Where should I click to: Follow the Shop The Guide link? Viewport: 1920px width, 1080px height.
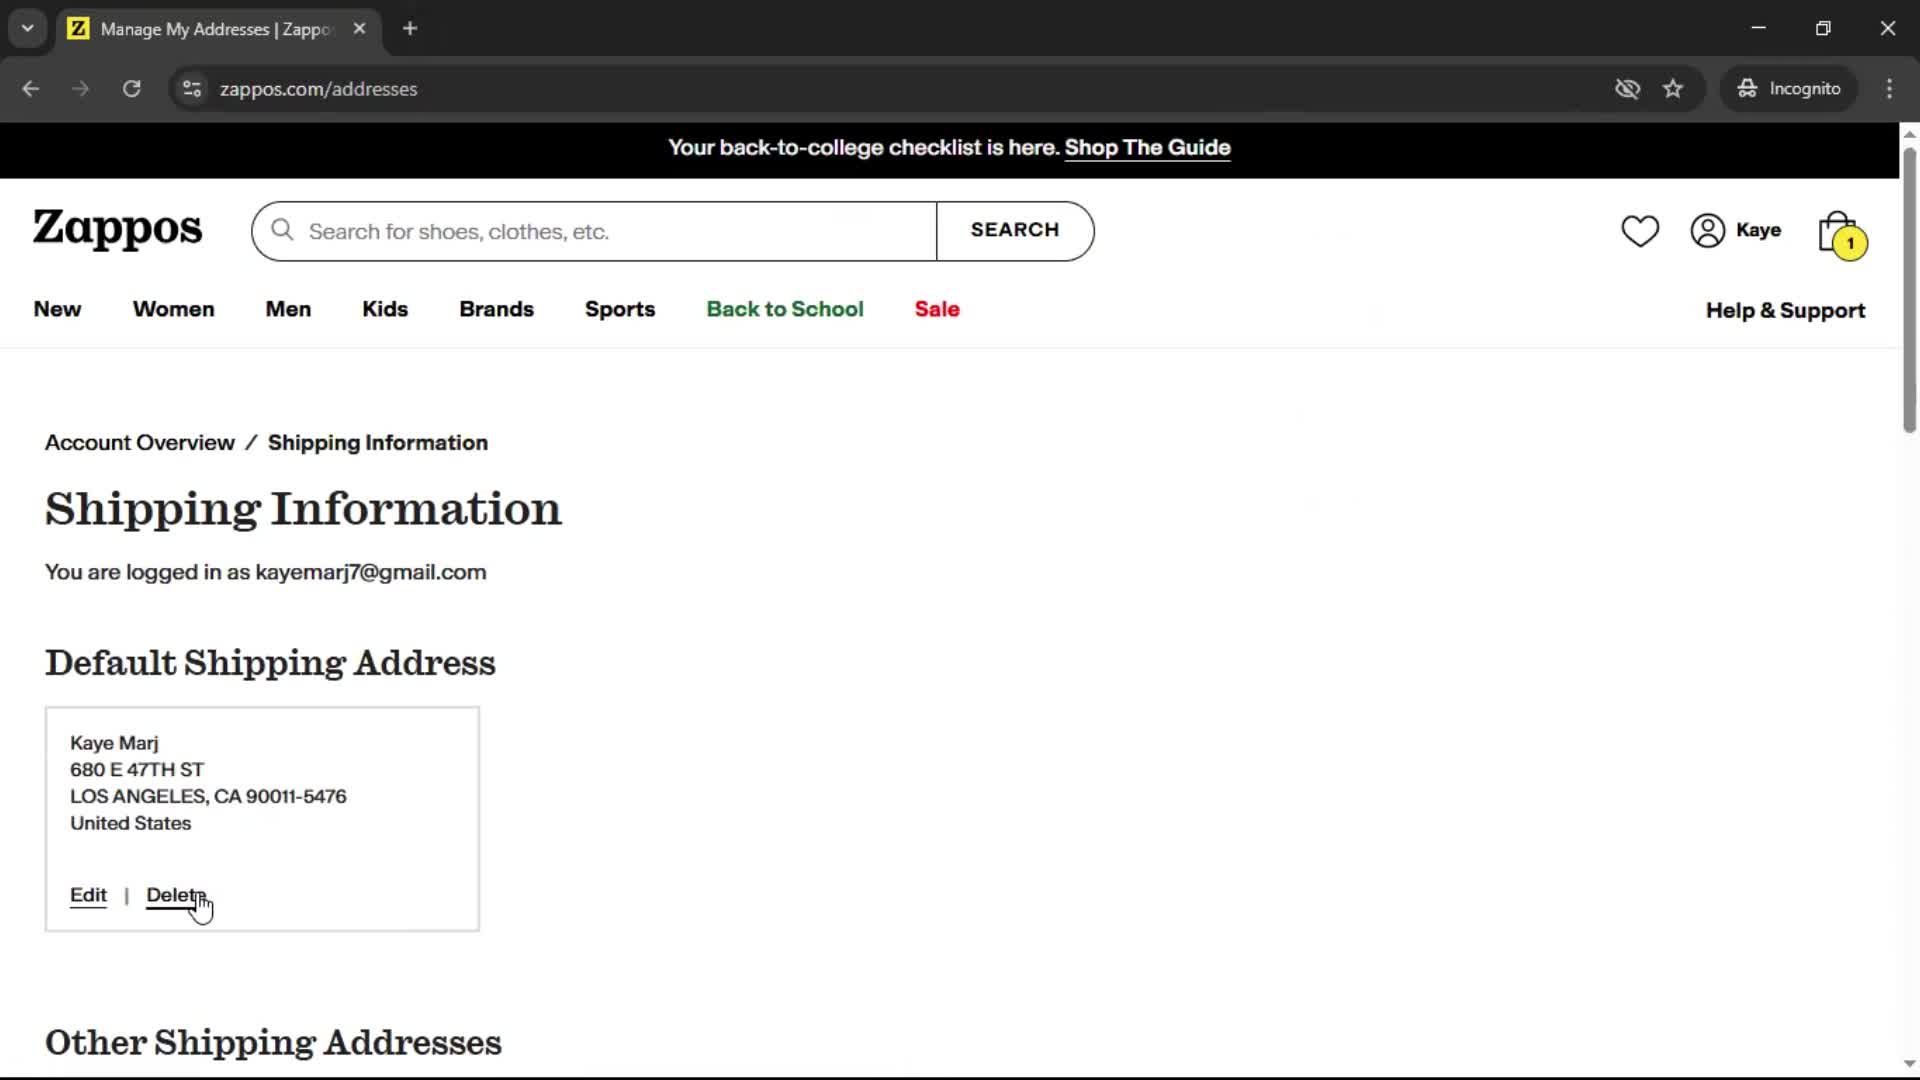[1147, 148]
